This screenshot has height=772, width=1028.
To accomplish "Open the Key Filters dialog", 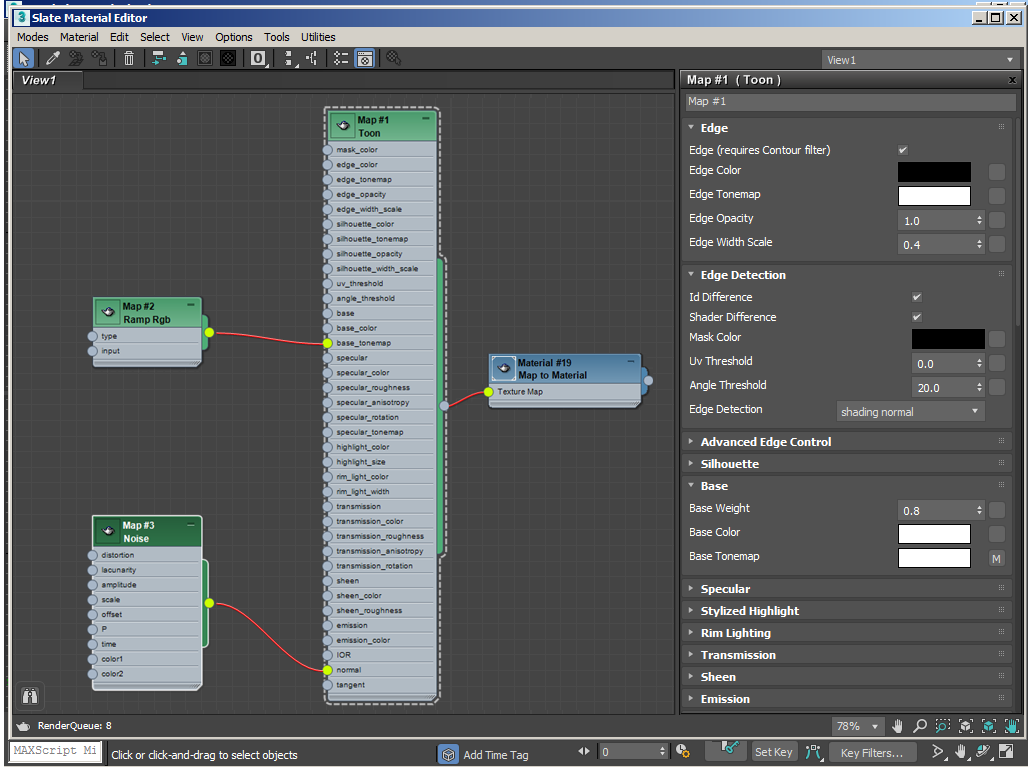I will [872, 752].
